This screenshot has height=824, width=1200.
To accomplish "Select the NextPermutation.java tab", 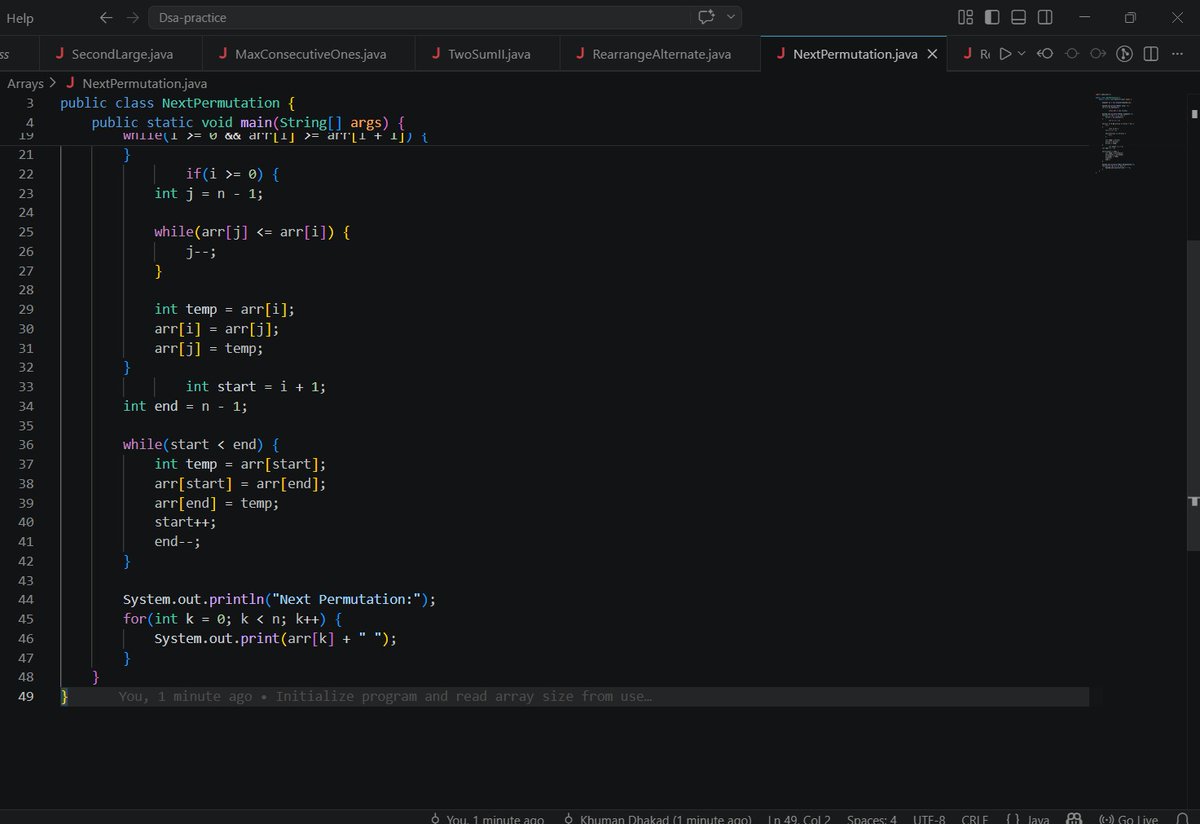I will point(854,54).
